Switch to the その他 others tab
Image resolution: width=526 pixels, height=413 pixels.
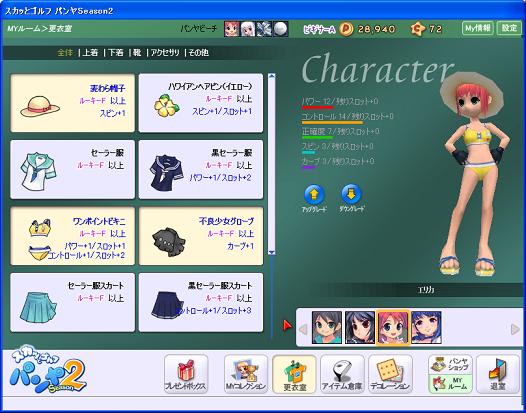pos(199,53)
